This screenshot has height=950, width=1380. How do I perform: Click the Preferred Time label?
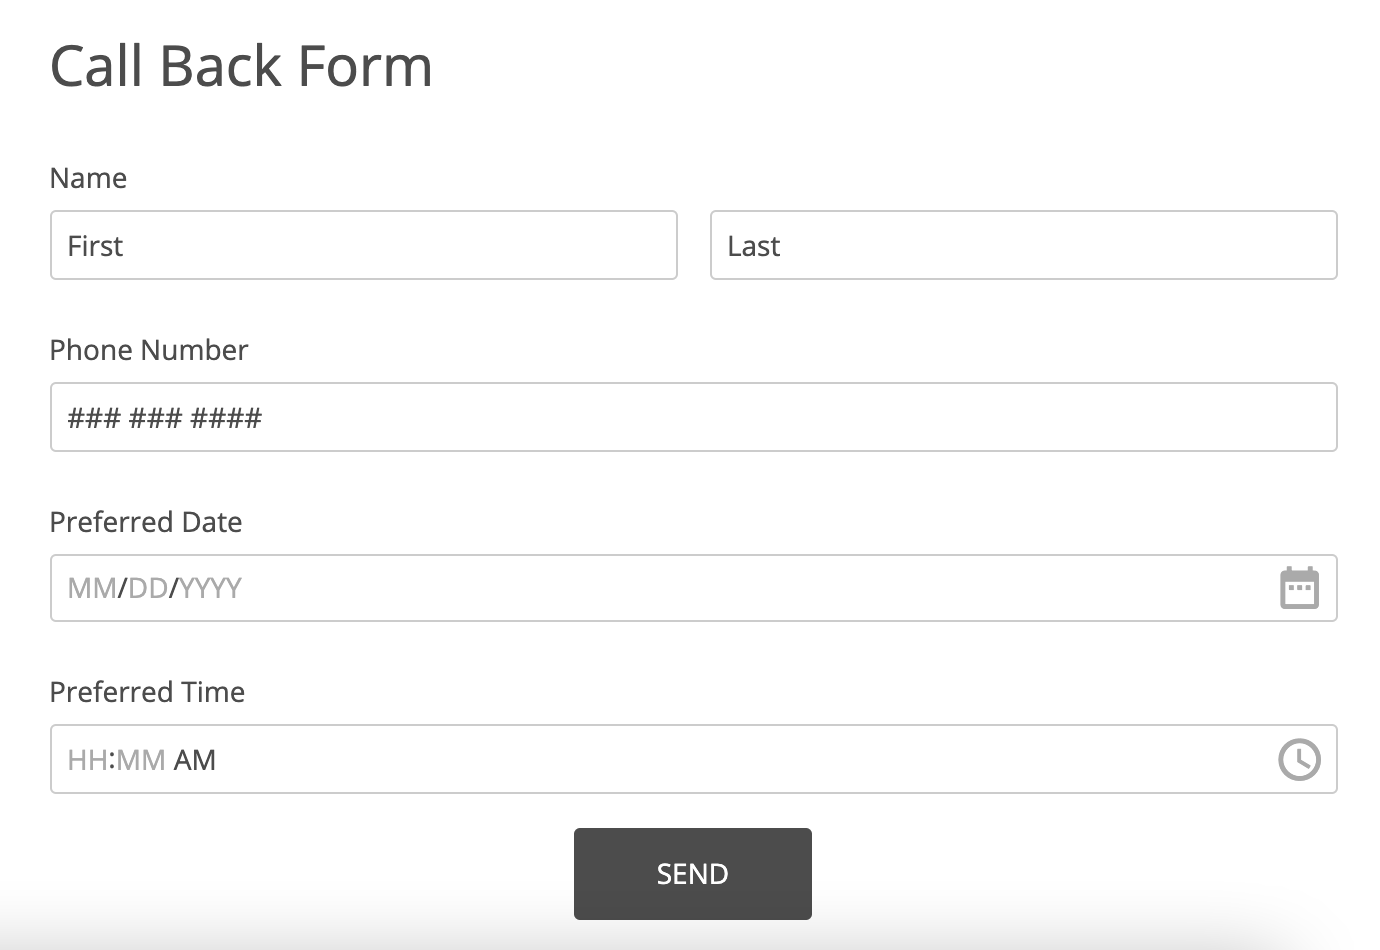pos(147,692)
